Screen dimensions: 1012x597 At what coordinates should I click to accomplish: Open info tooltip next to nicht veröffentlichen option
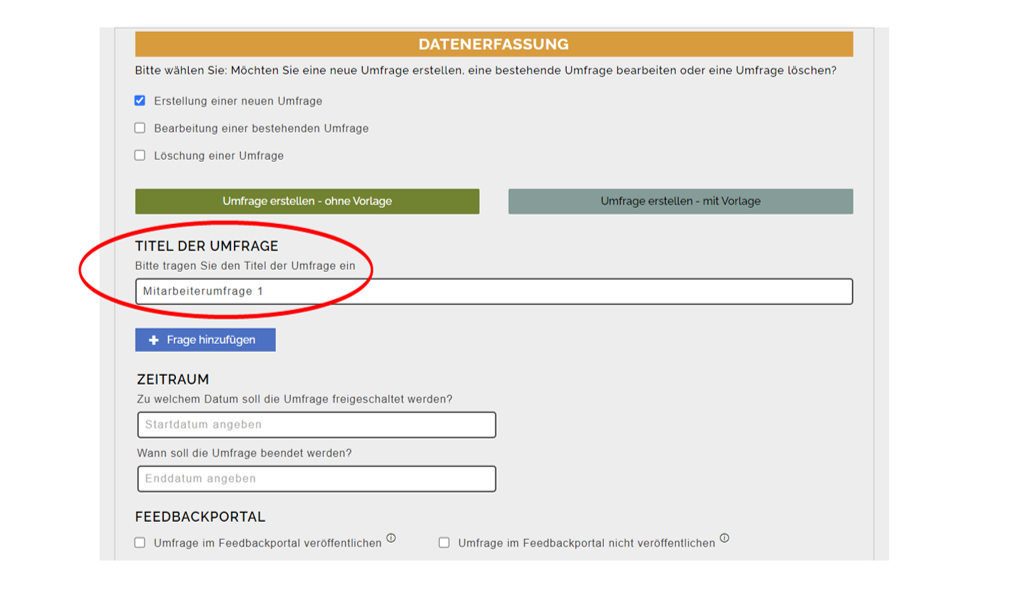(x=724, y=536)
